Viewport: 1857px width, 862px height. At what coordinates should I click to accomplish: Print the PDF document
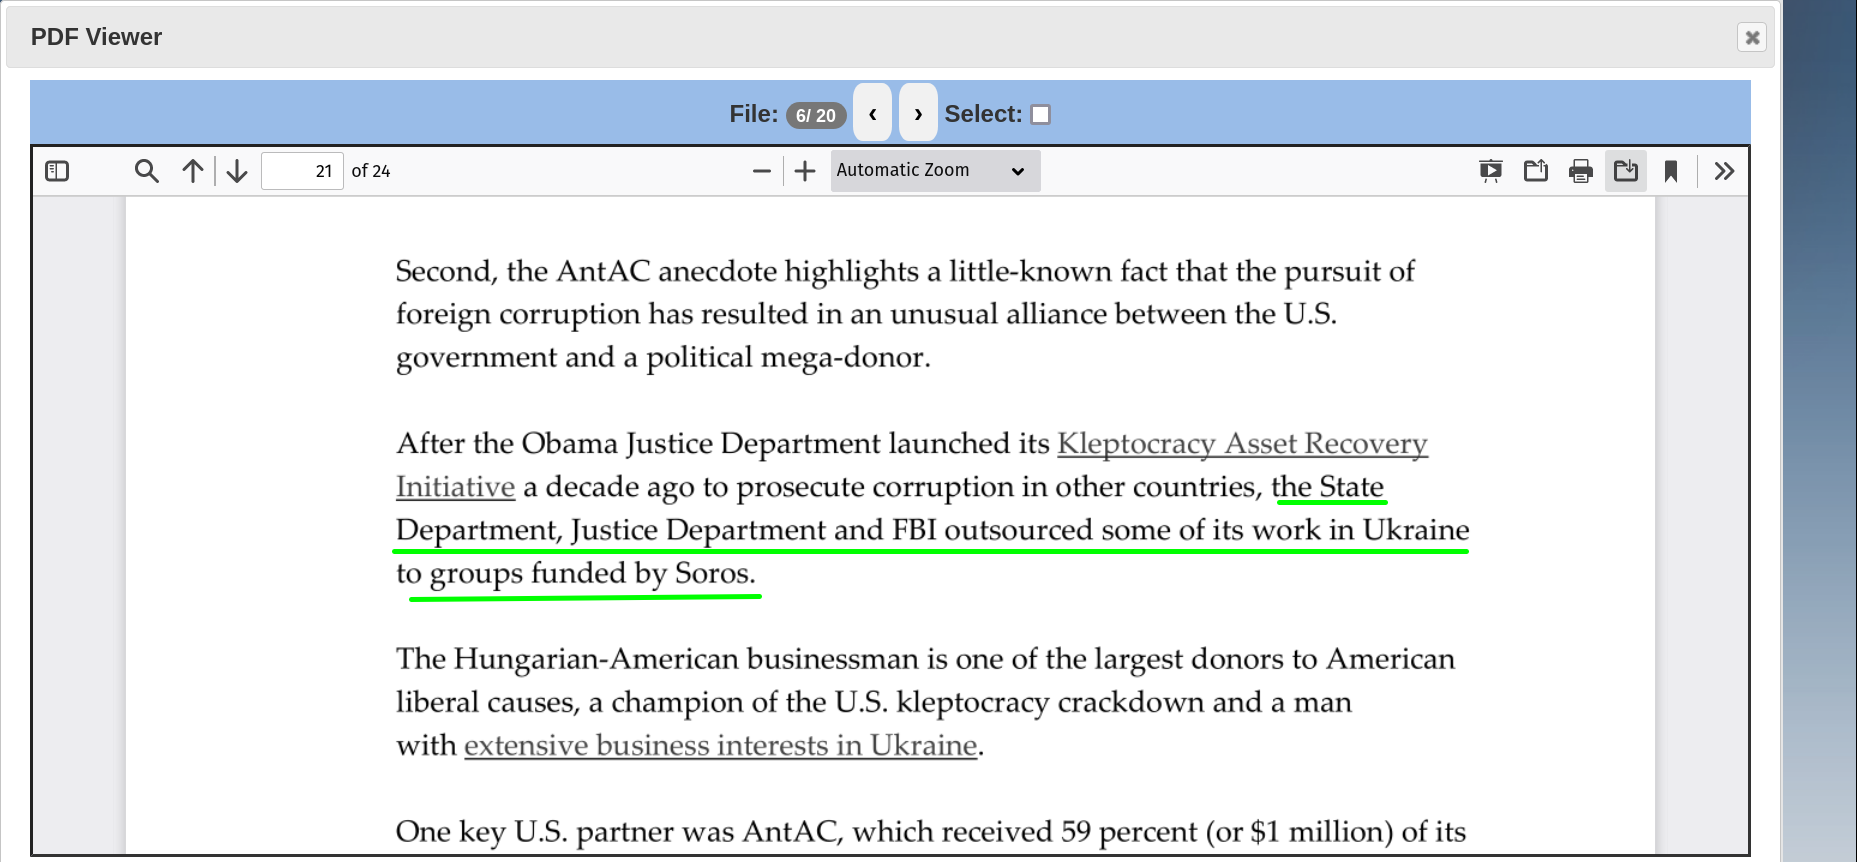pos(1581,171)
